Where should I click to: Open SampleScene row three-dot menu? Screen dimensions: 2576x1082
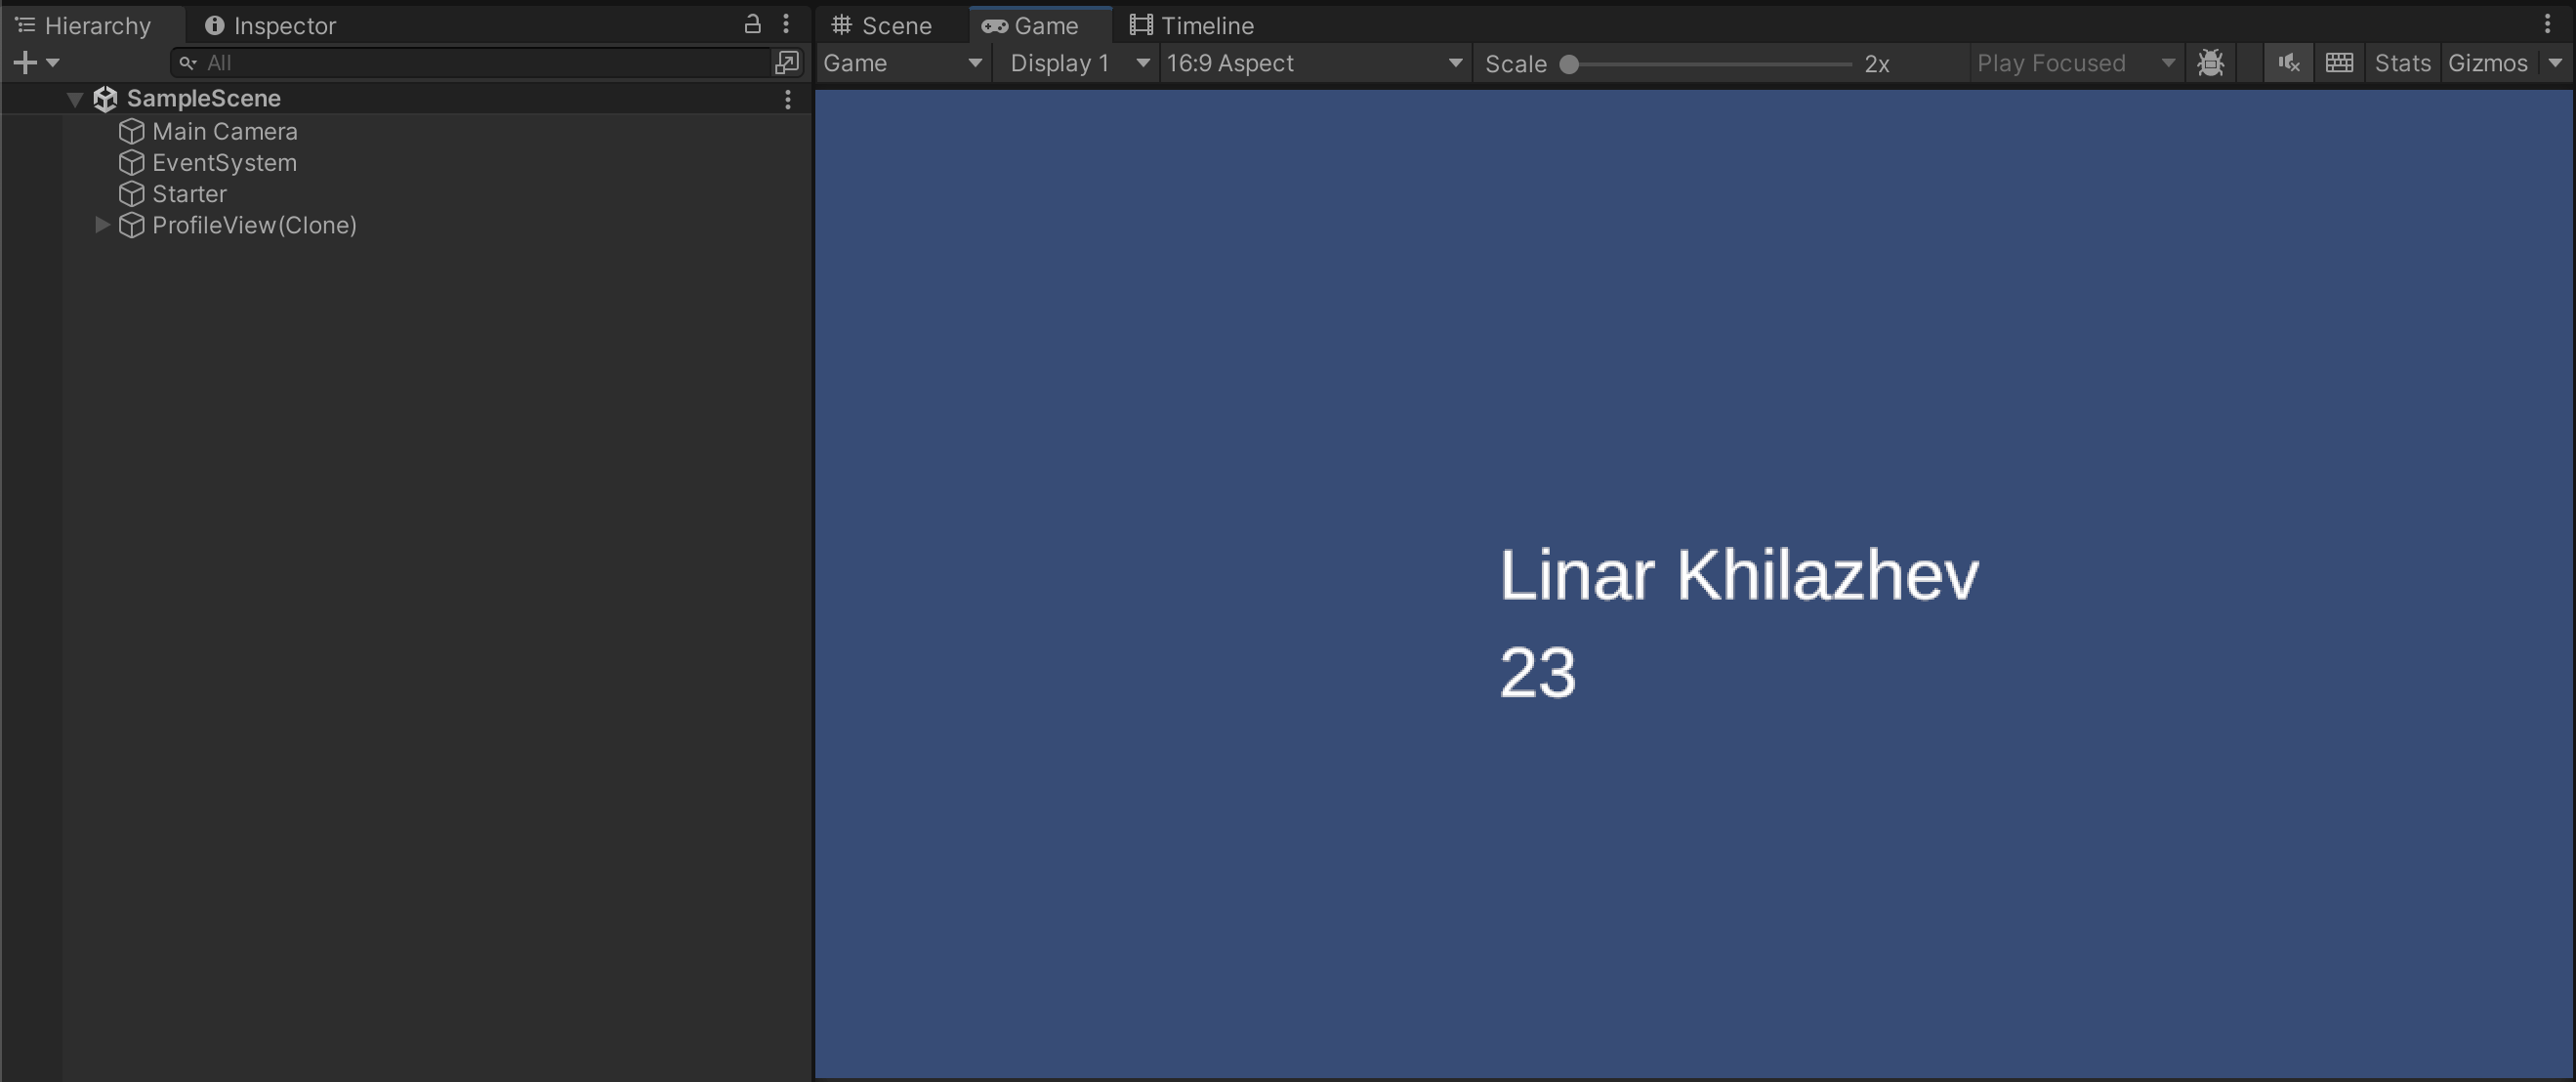click(x=788, y=99)
